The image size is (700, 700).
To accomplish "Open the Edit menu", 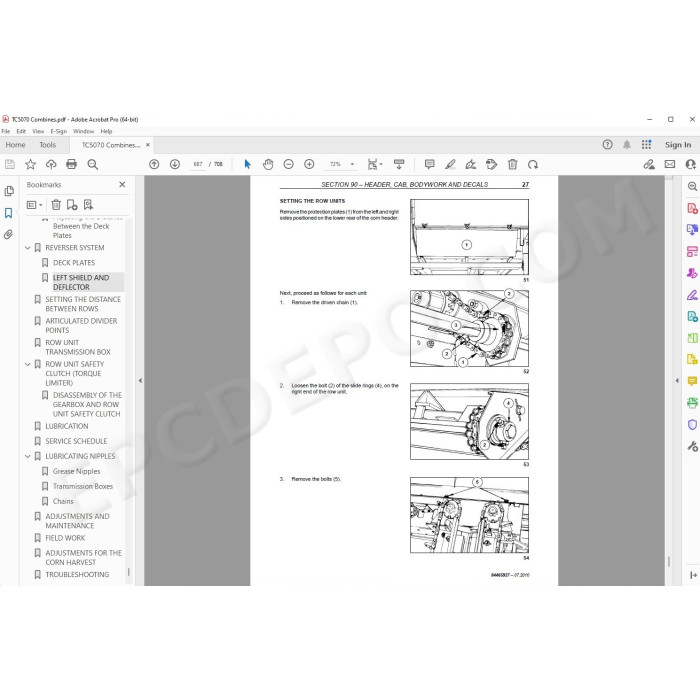I will (21, 131).
